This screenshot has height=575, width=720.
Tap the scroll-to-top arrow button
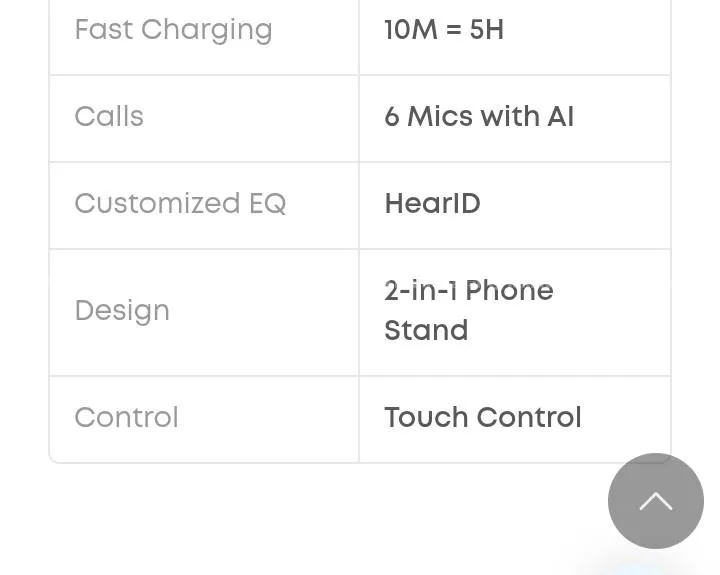coord(655,501)
